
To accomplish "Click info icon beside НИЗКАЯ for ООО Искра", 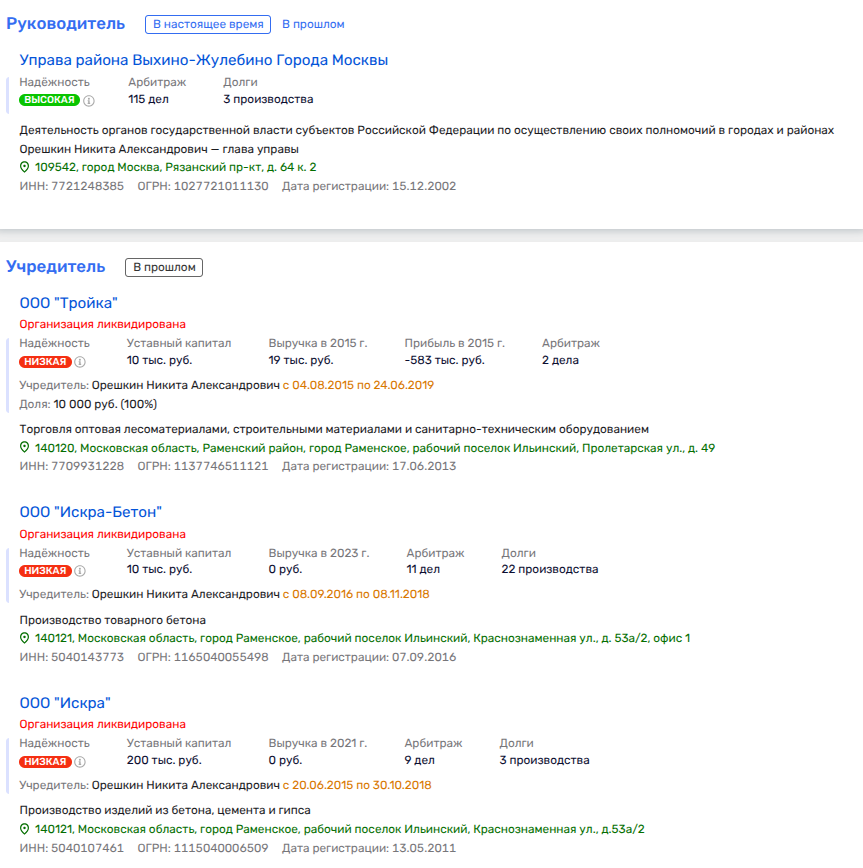I will click(x=81, y=761).
